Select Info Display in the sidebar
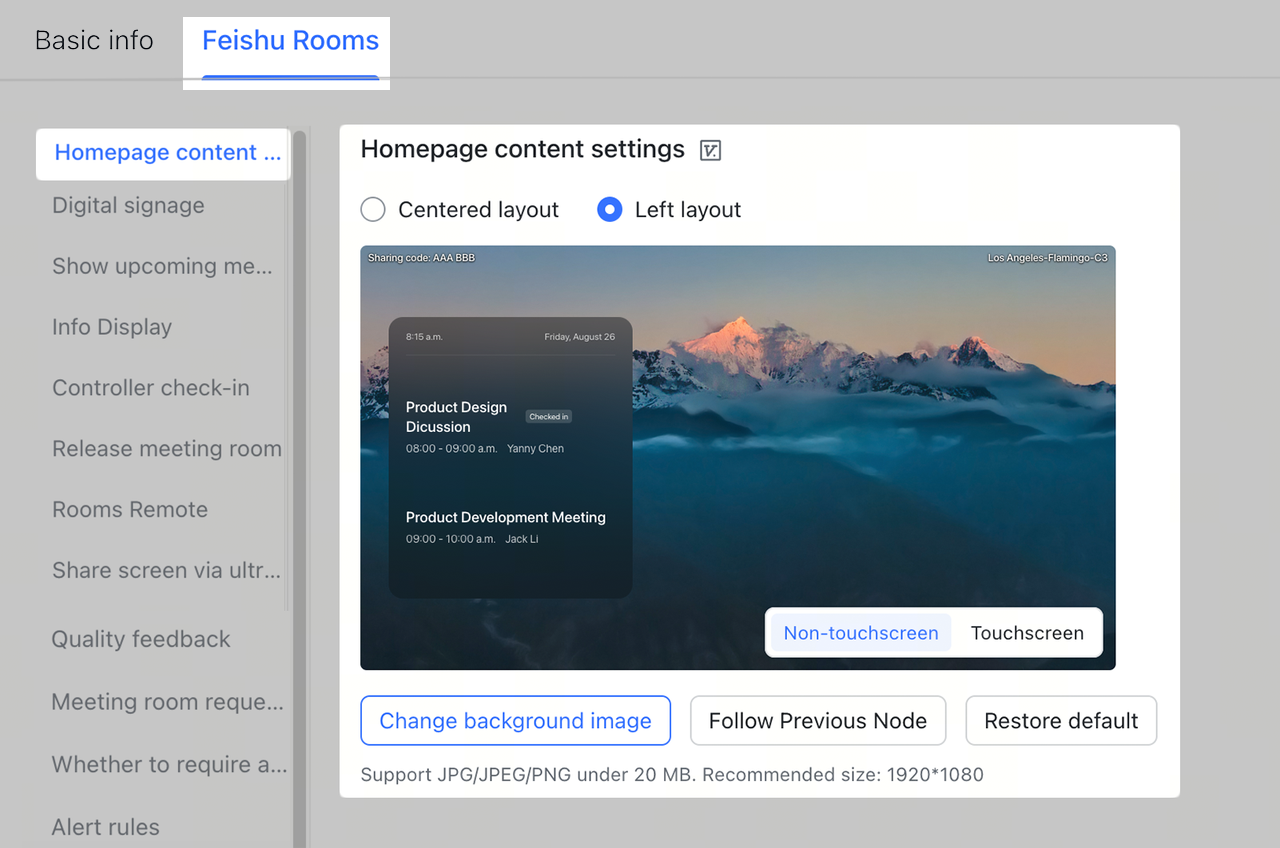The image size is (1280, 848). click(x=112, y=328)
